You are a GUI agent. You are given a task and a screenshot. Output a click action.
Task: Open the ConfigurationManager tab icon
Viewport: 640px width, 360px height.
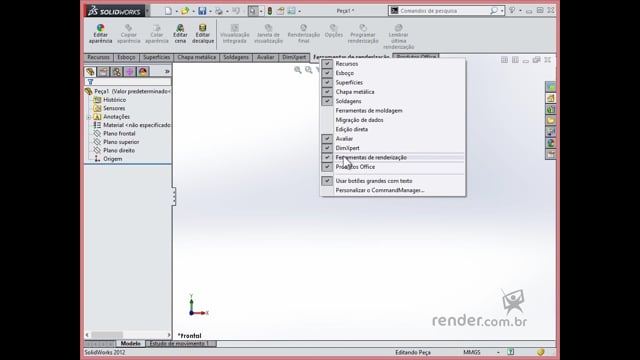click(x=116, y=72)
